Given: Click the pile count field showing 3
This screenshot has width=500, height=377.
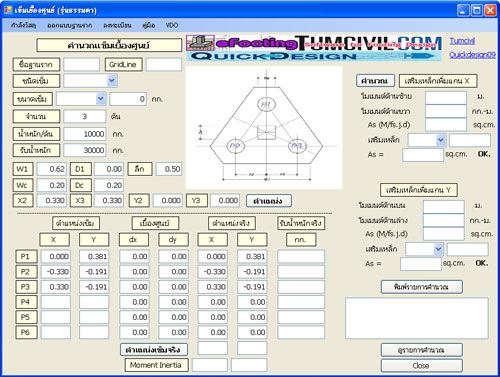Looking at the screenshot, I should (85, 116).
